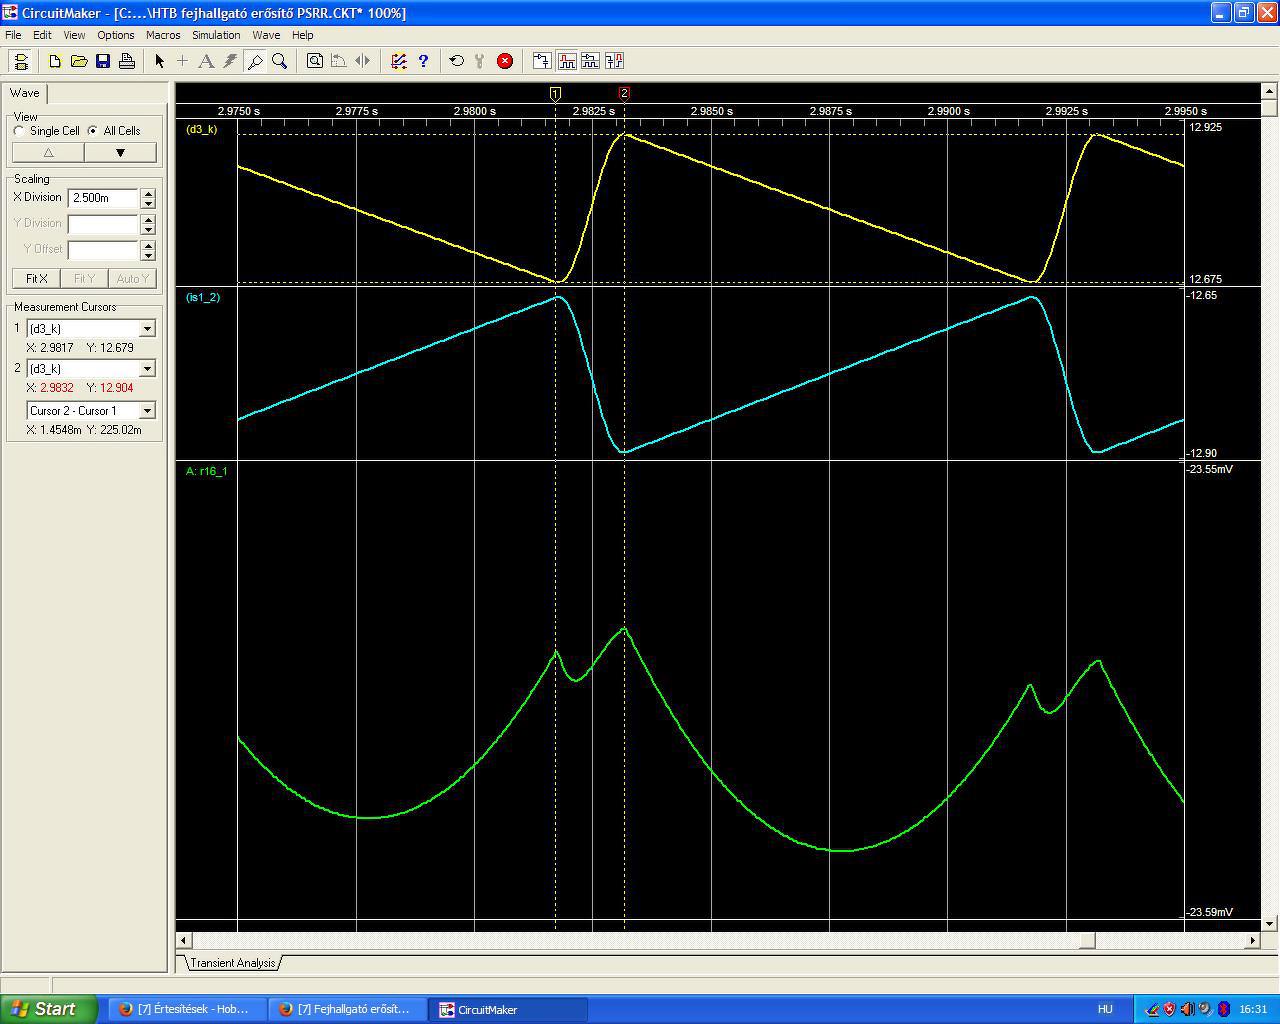This screenshot has width=1280, height=1024.
Task: Click the blue question mark help icon
Action: [422, 61]
